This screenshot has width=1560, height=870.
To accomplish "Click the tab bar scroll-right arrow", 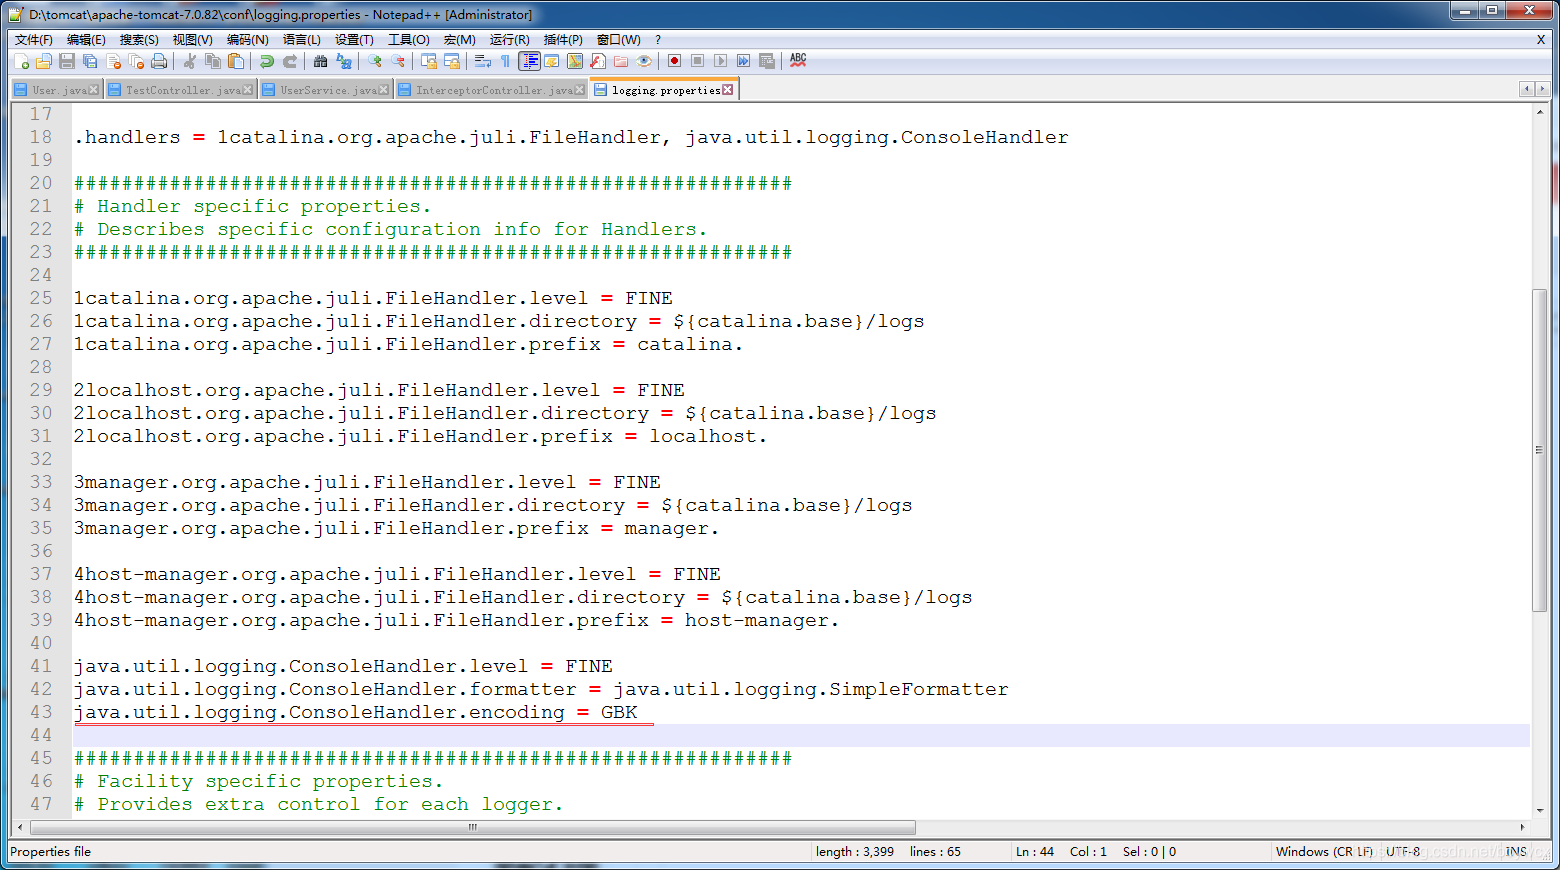I will tap(1543, 89).
